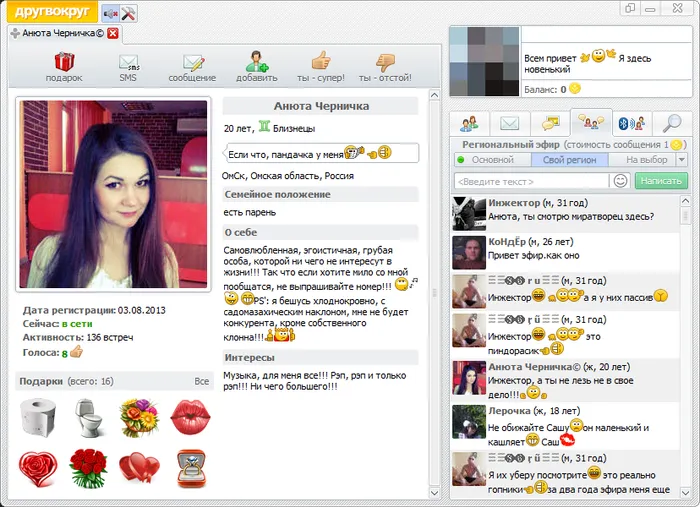Click the thumbs-up icon beside 'Голоса: 8'
Screen dimensions: 700x507
76,352
